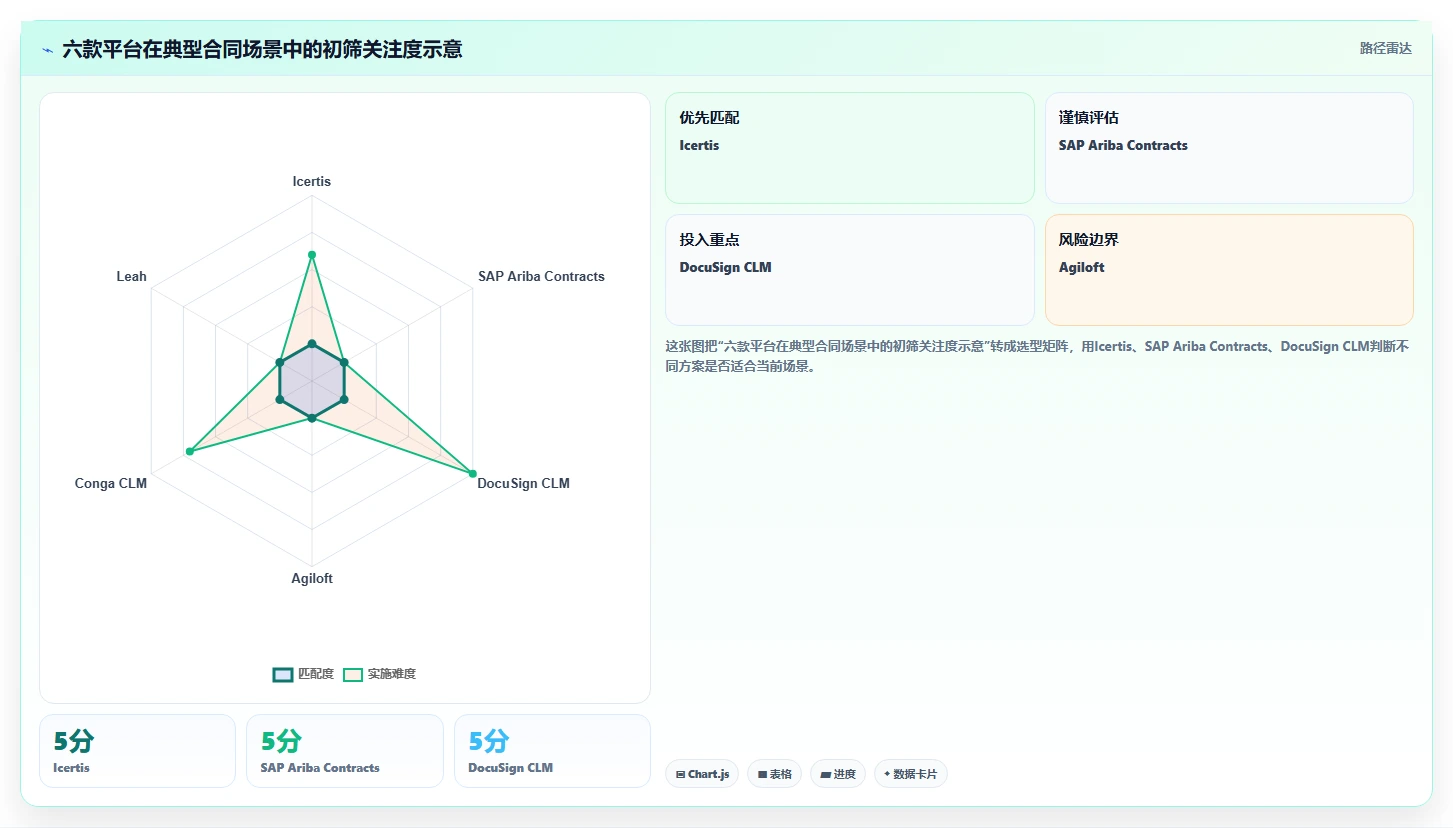Click the SAP Ariba Contracts radar axis label

(x=541, y=276)
